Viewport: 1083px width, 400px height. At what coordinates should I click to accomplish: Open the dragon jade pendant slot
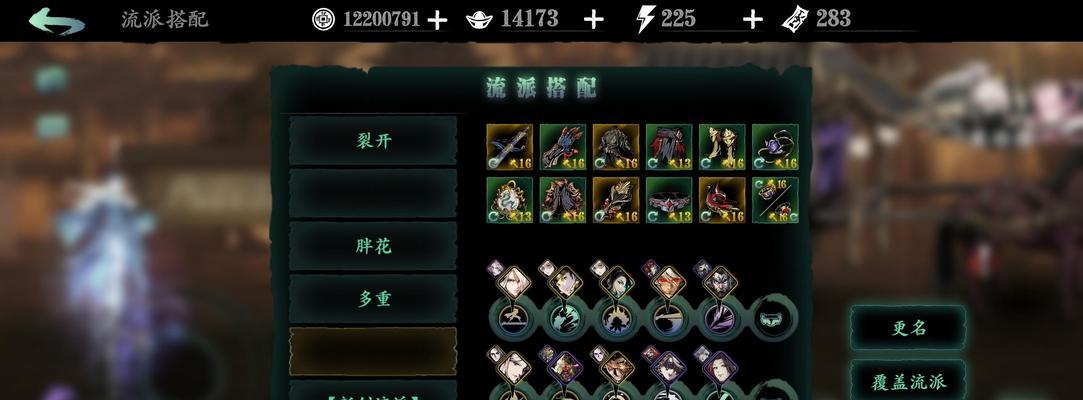(x=510, y=200)
